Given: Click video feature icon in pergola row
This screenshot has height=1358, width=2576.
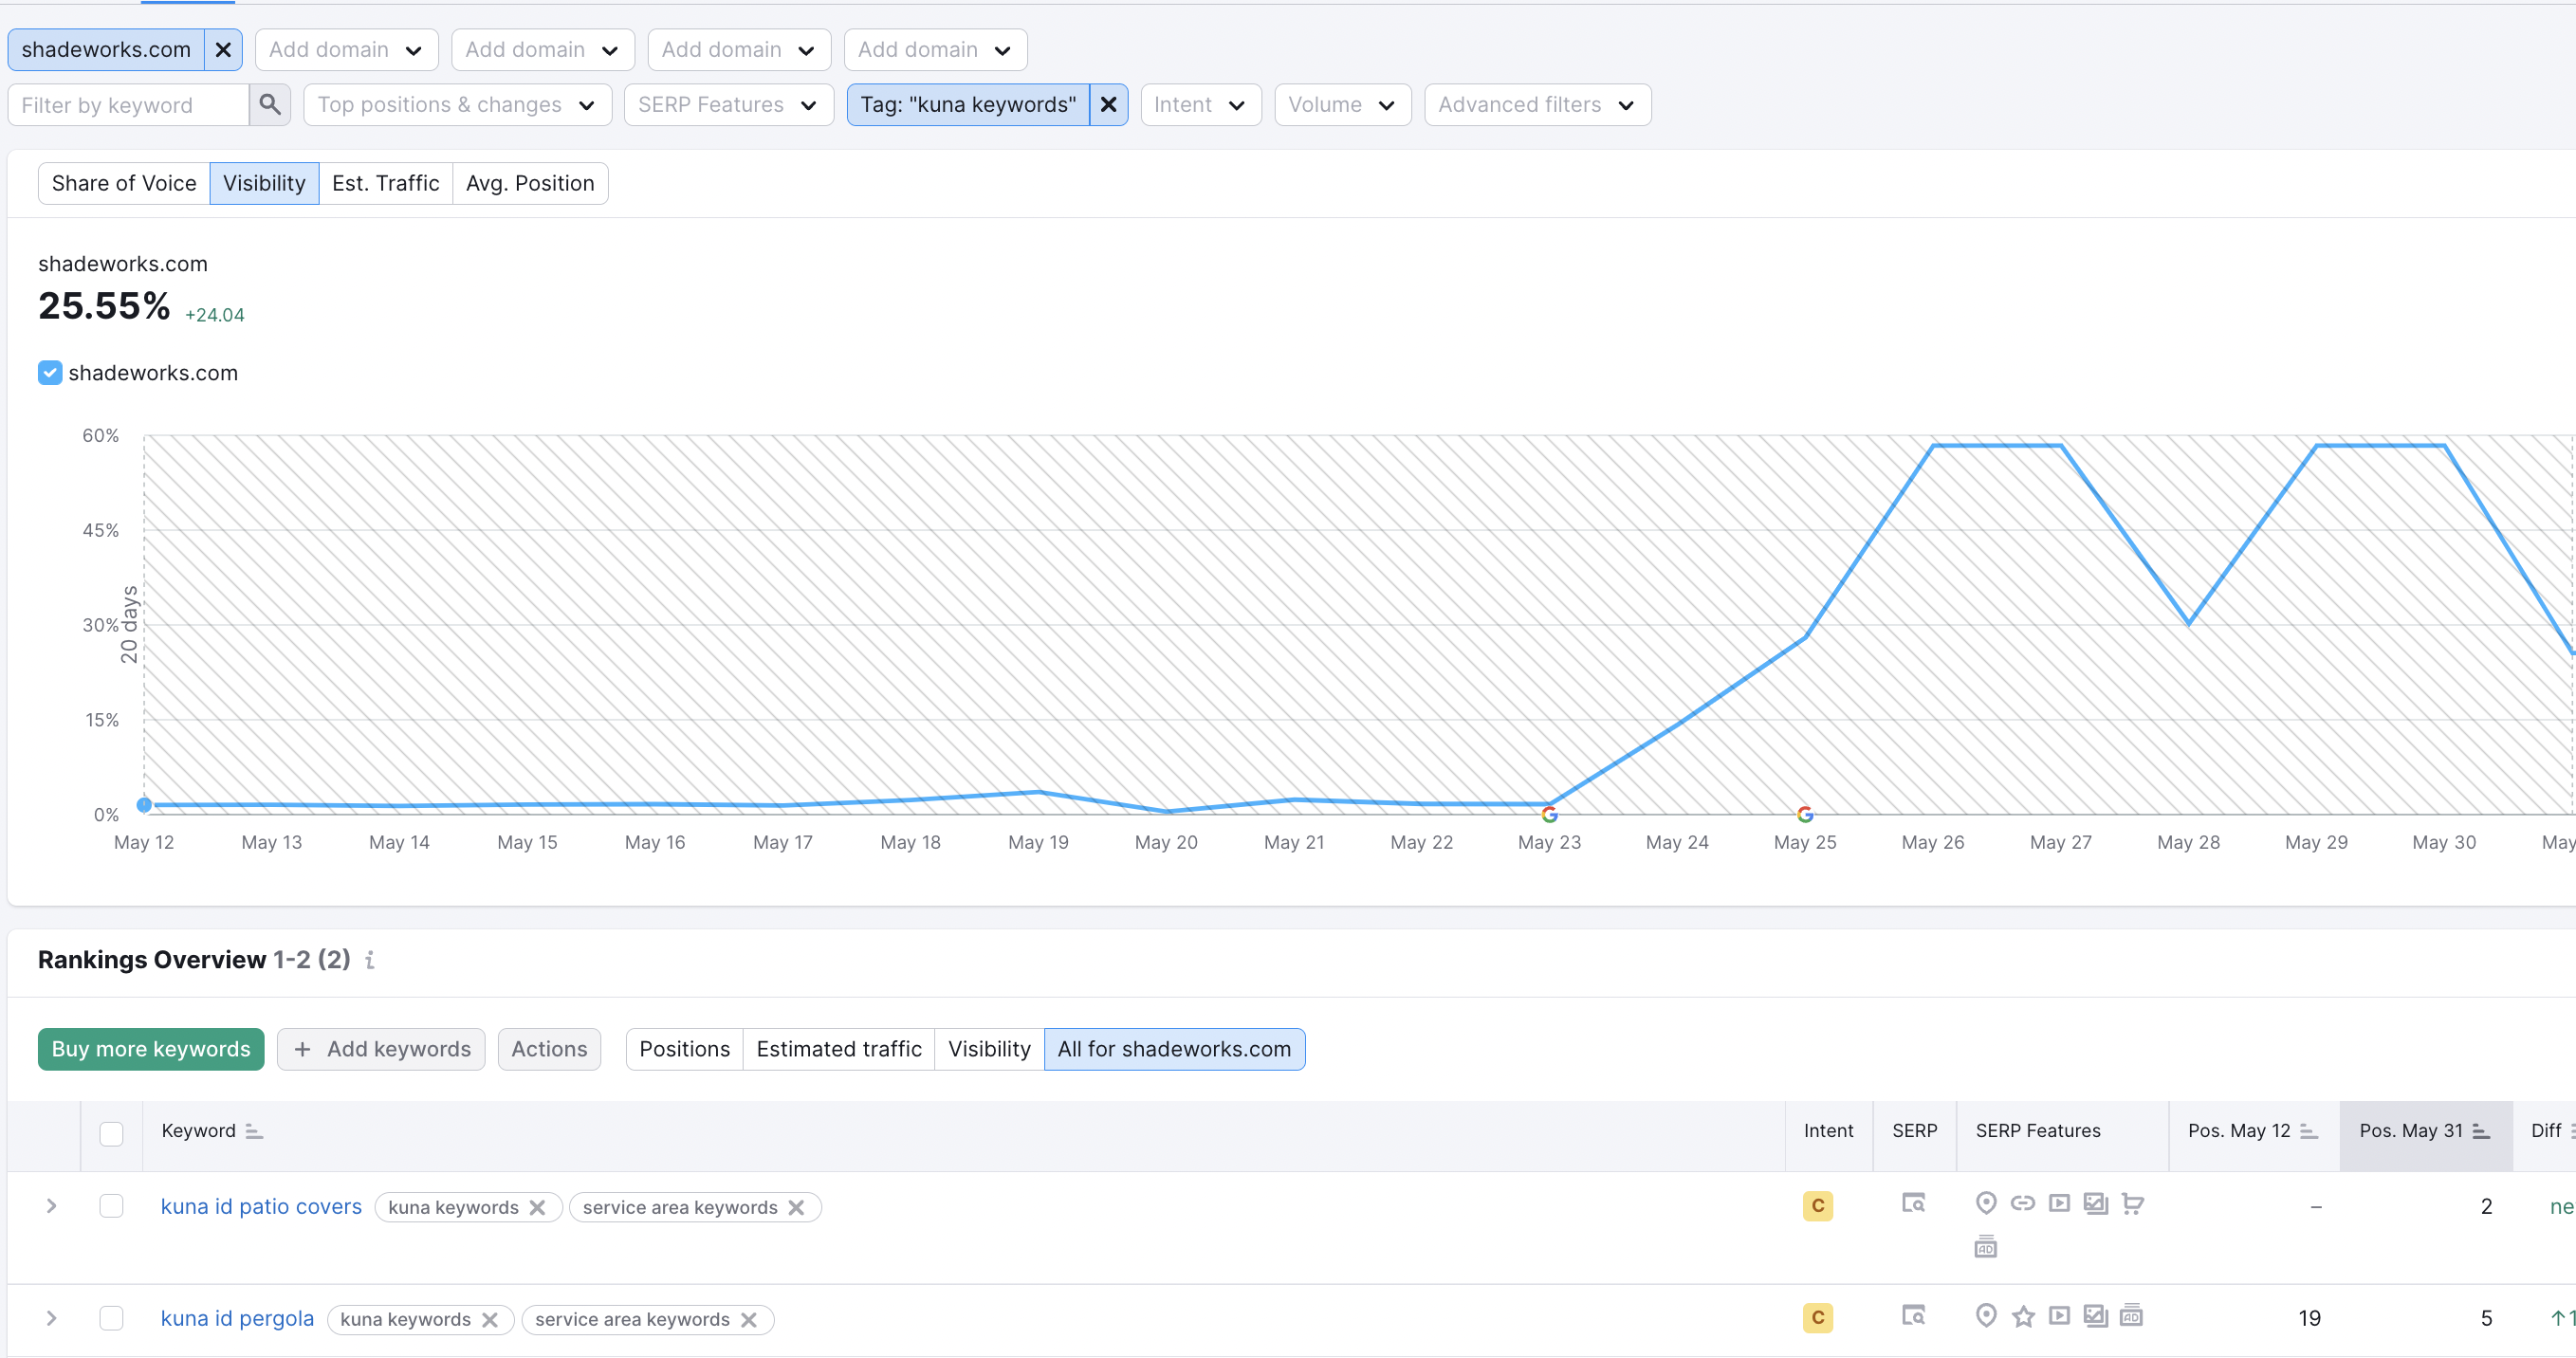Looking at the screenshot, I should point(2059,1315).
